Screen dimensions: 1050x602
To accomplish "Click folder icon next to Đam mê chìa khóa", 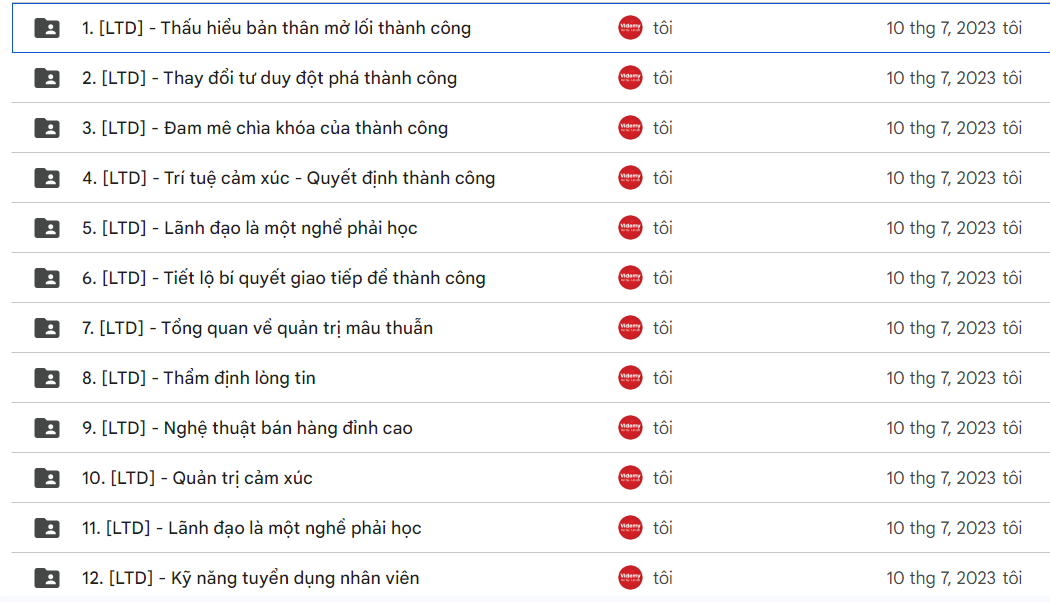I will pyautogui.click(x=47, y=128).
